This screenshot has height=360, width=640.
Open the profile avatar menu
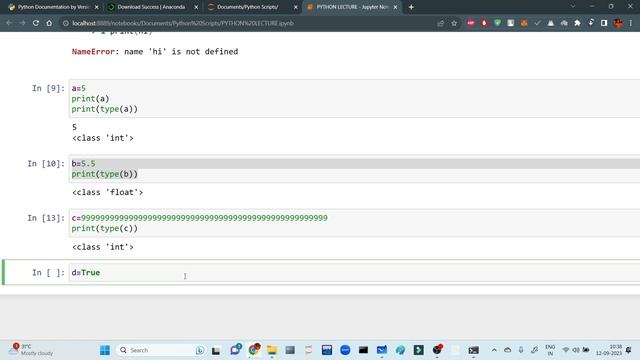pyautogui.click(x=618, y=23)
